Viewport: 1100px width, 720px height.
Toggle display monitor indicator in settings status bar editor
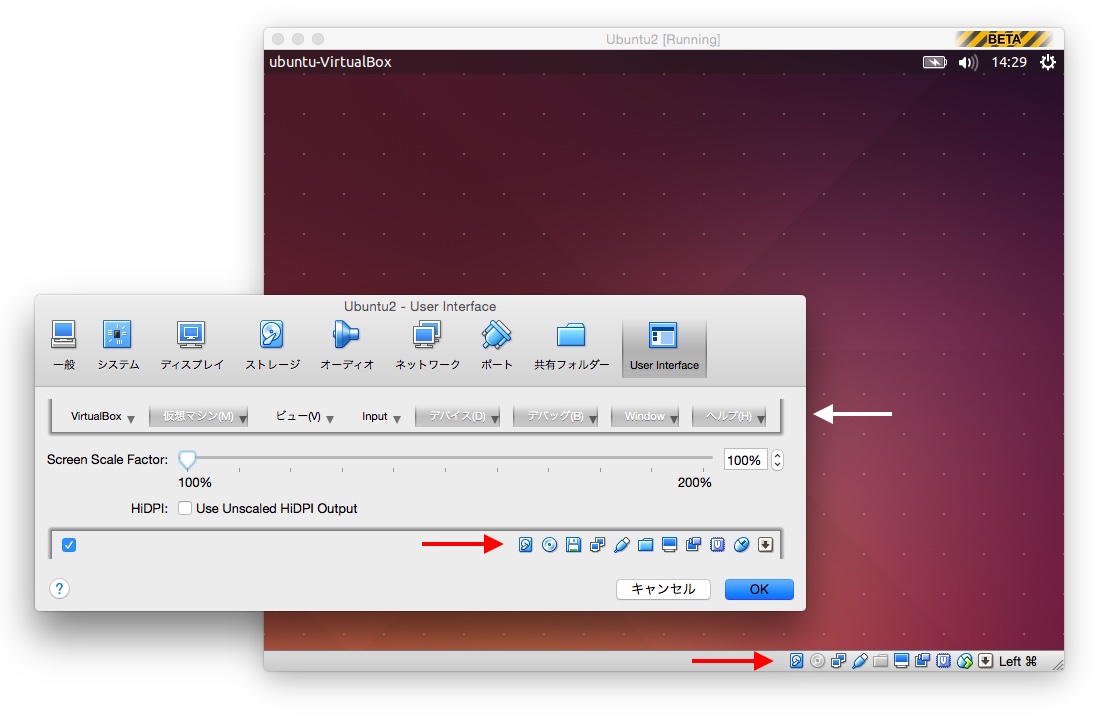669,545
